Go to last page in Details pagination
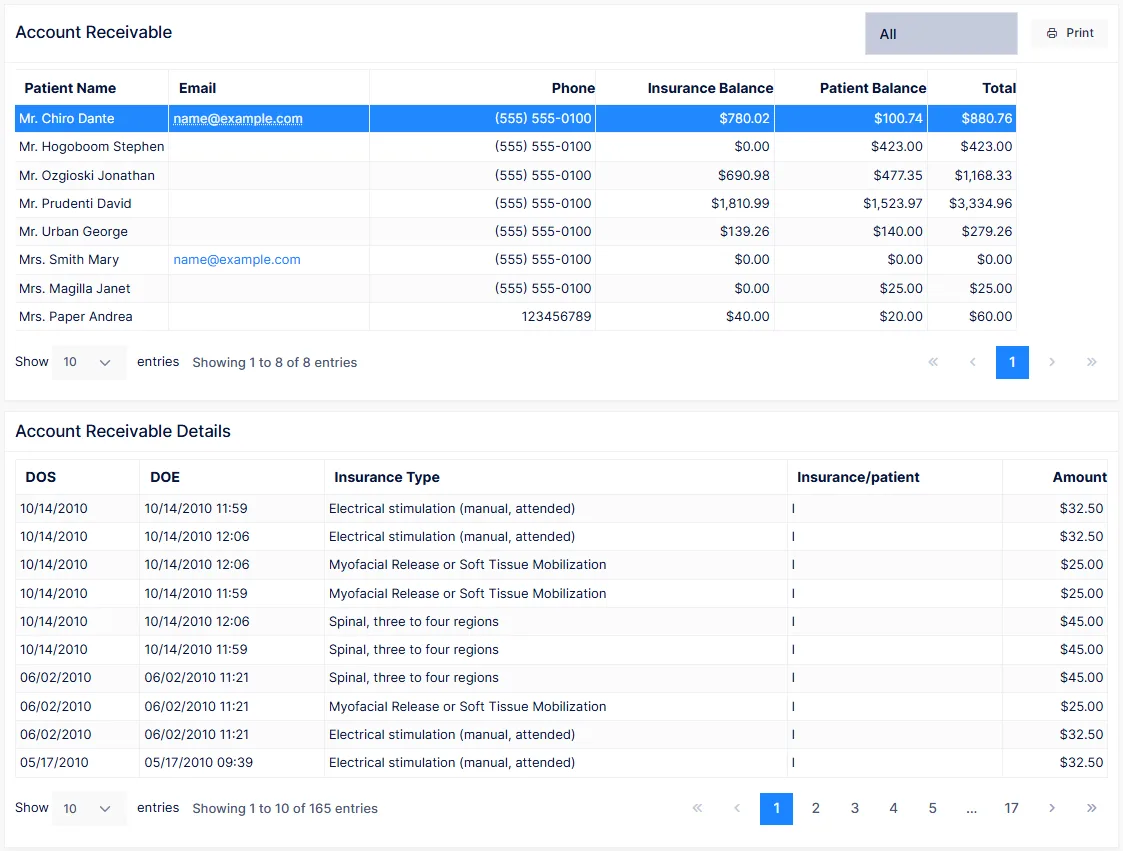The image size is (1123, 851). pyautogui.click(x=1091, y=809)
